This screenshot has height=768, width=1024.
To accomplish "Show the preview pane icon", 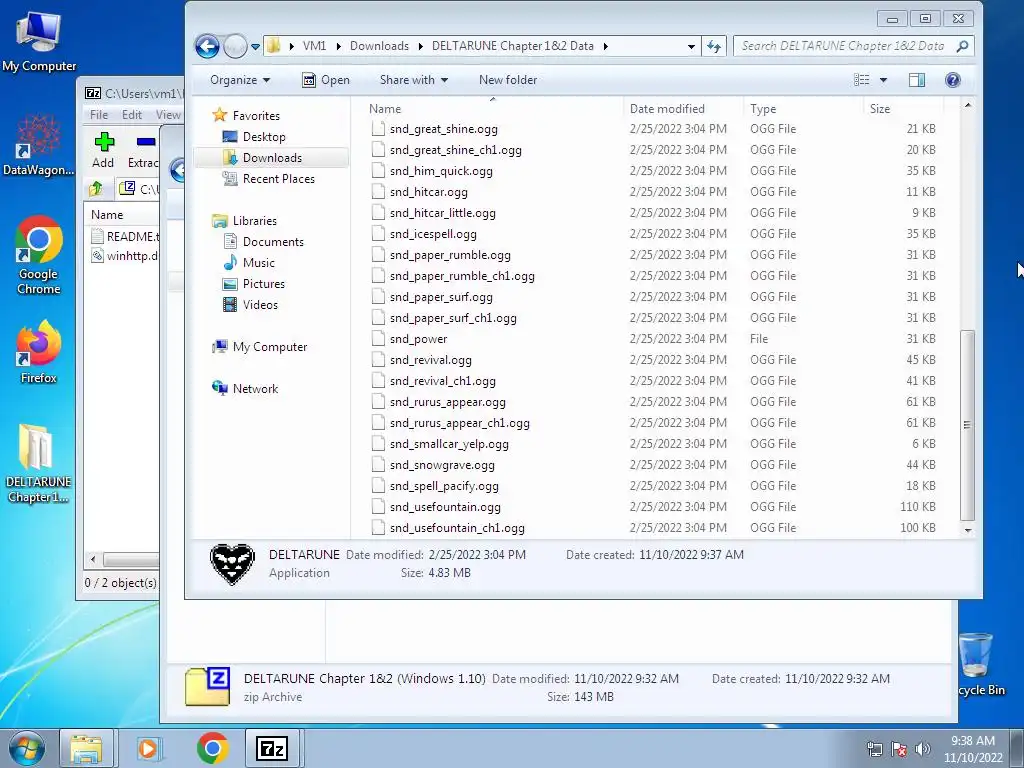I will coord(917,80).
